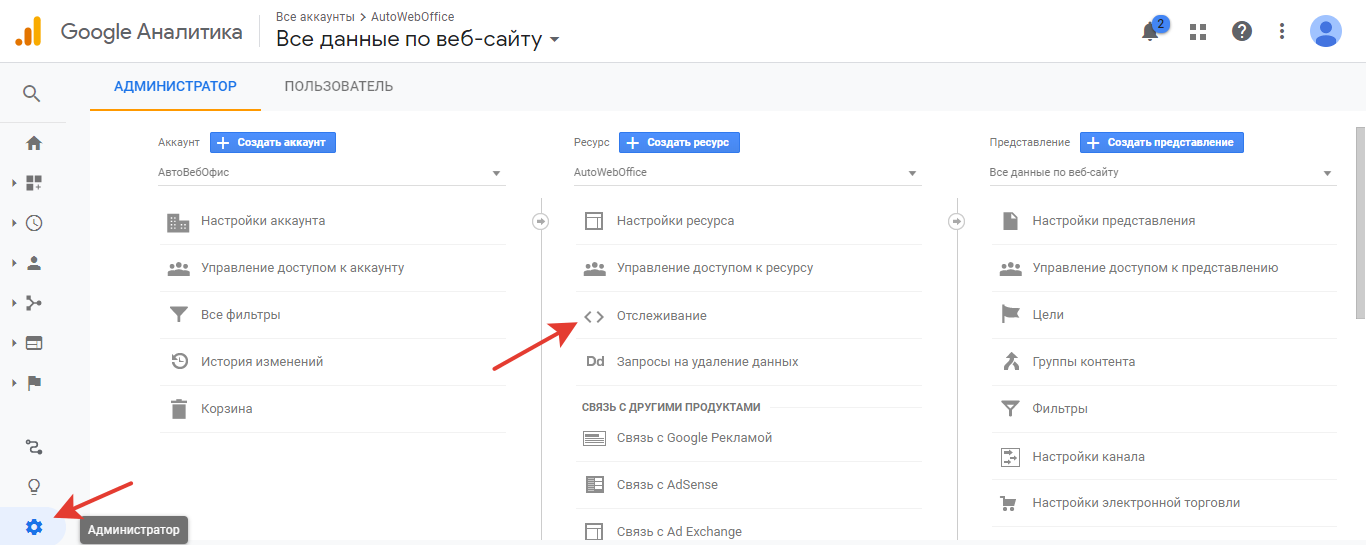Go to Home icon in sidebar
This screenshot has height=545, width=1366.
coord(34,143)
